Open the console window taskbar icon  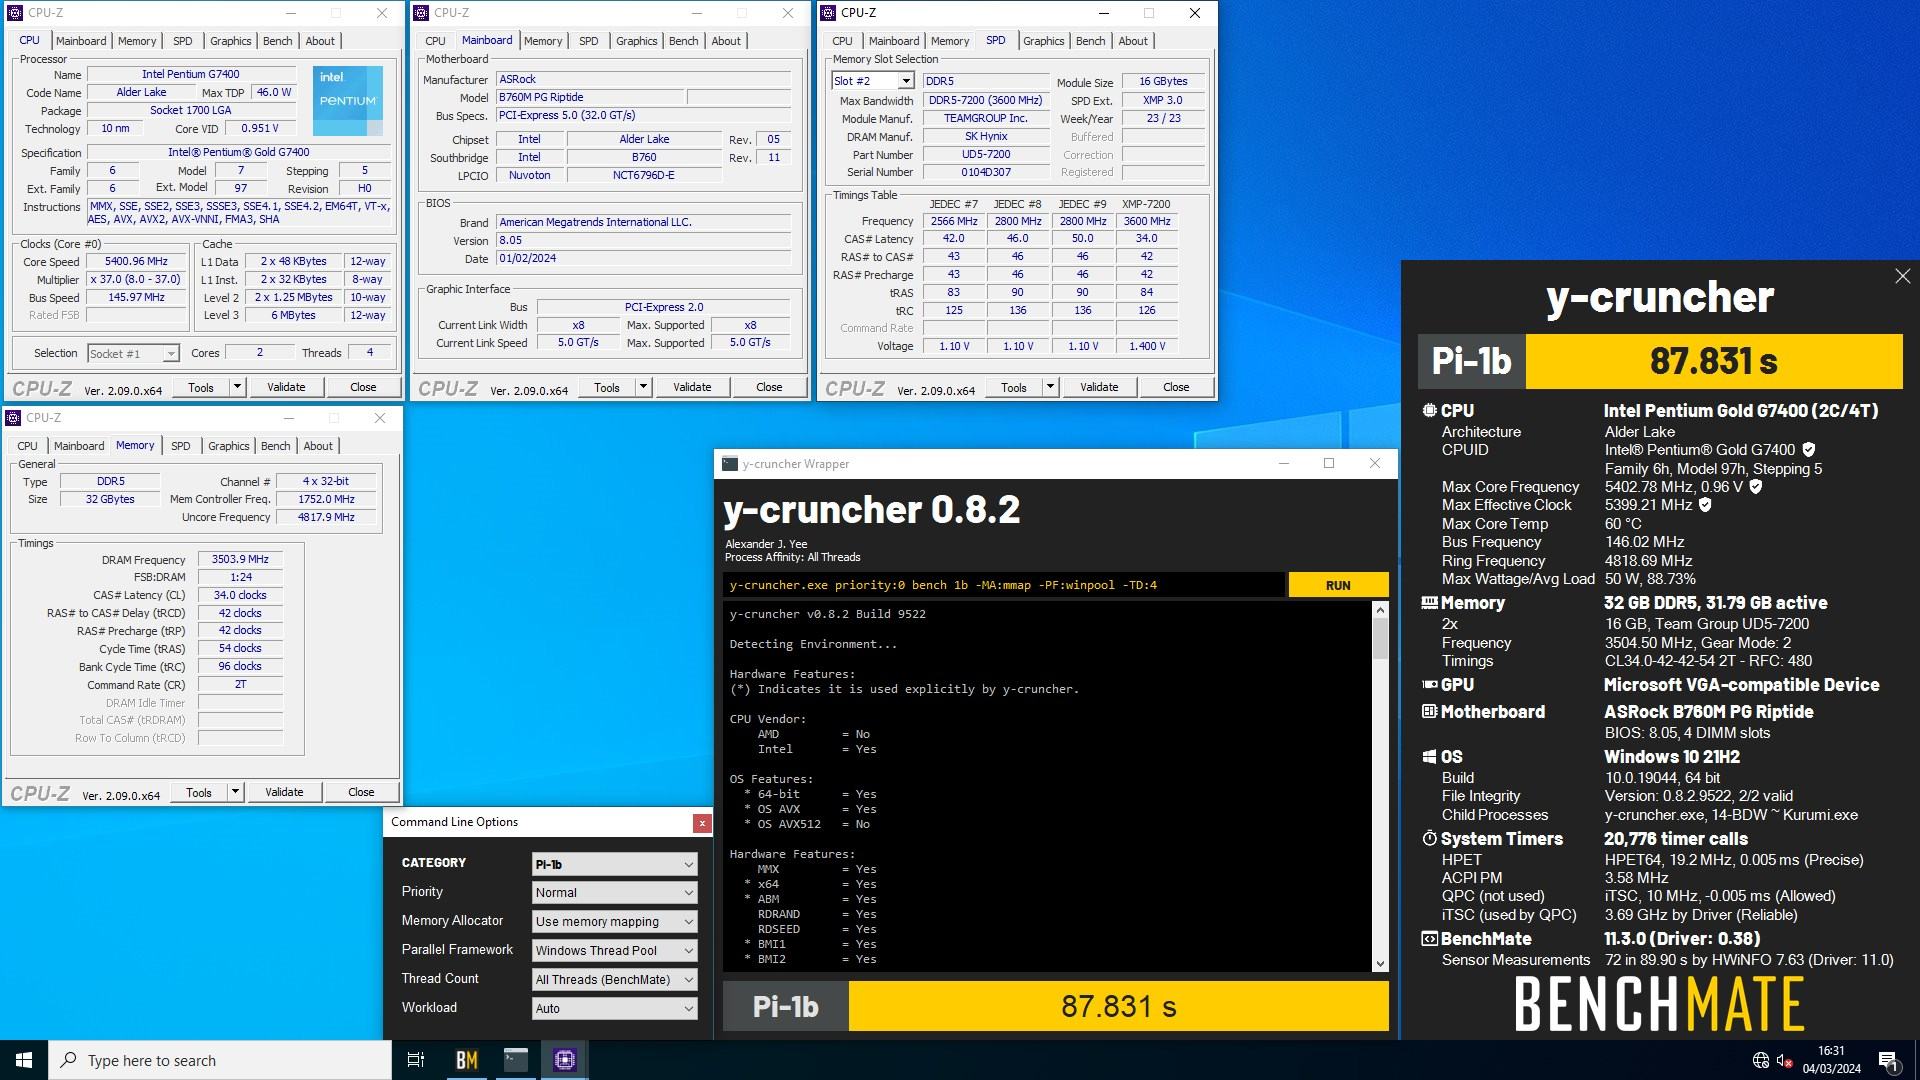(515, 1060)
